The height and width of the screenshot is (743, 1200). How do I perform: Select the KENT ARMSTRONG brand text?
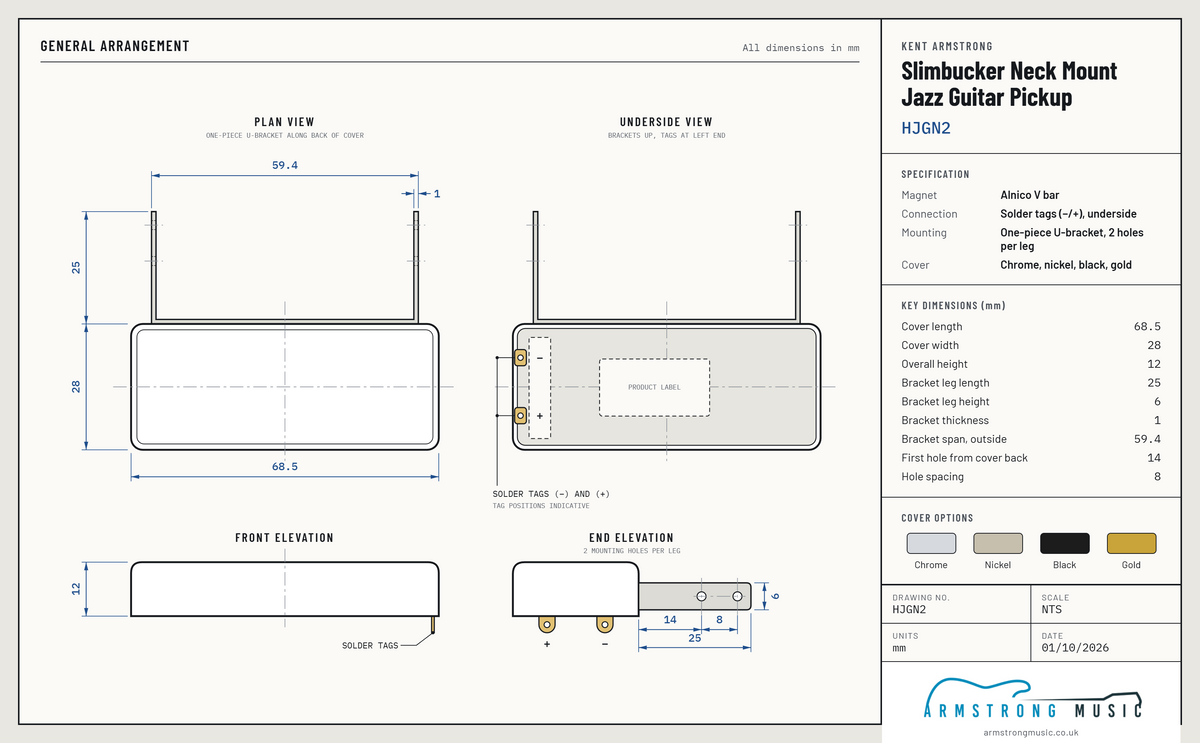coord(947,46)
